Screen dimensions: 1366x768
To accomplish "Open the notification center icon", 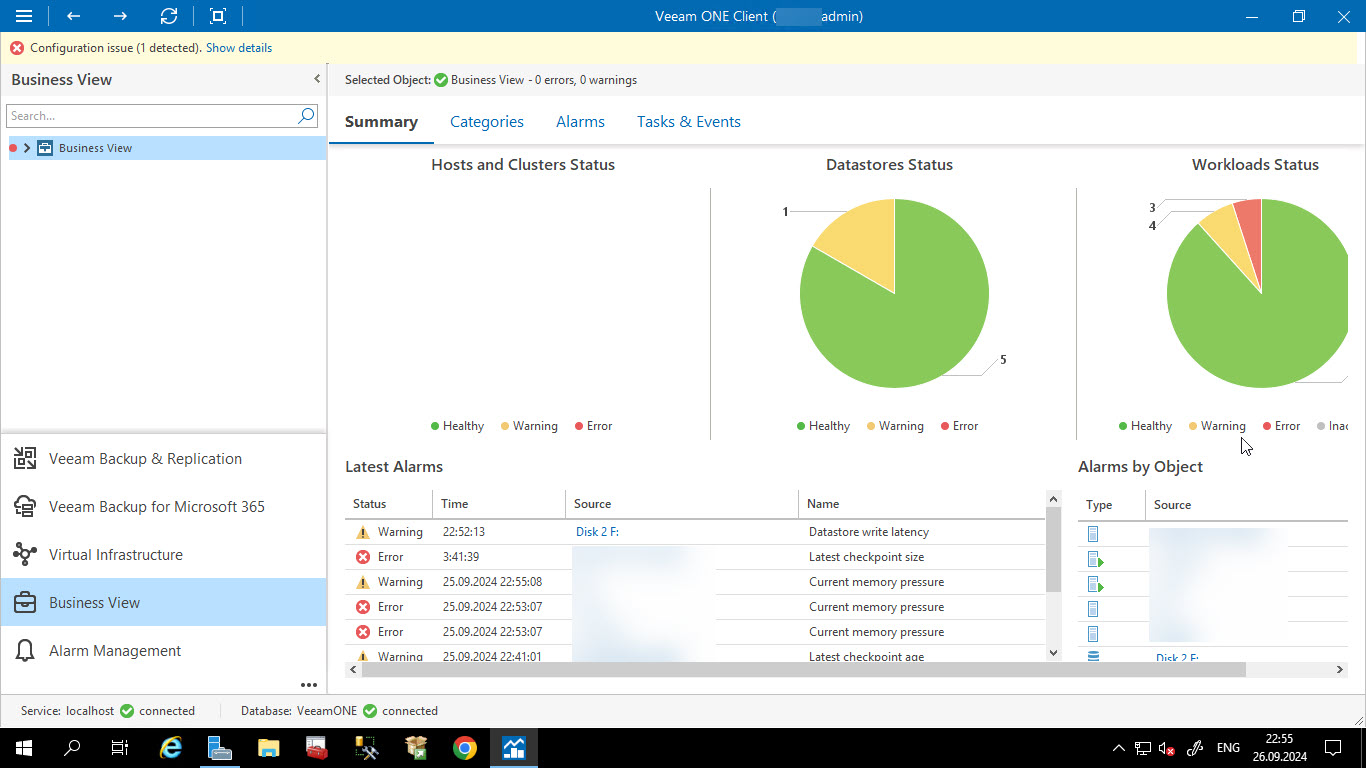I will (x=1333, y=748).
